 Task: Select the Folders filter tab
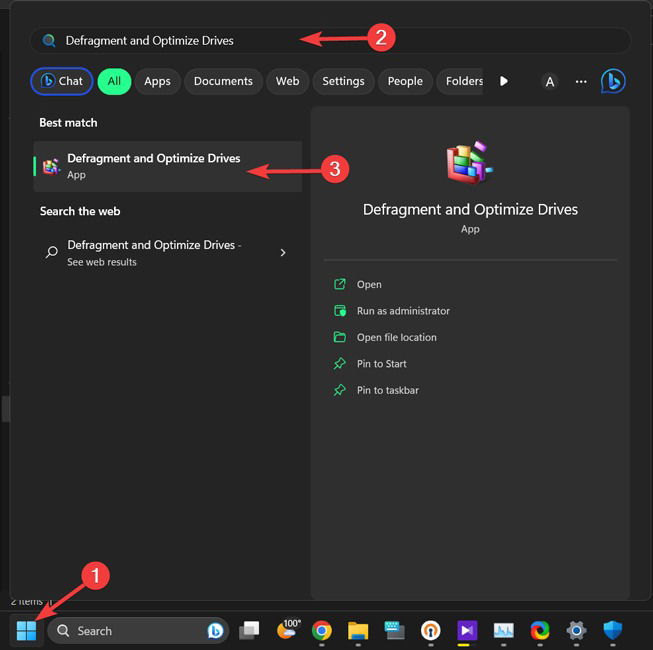(460, 81)
